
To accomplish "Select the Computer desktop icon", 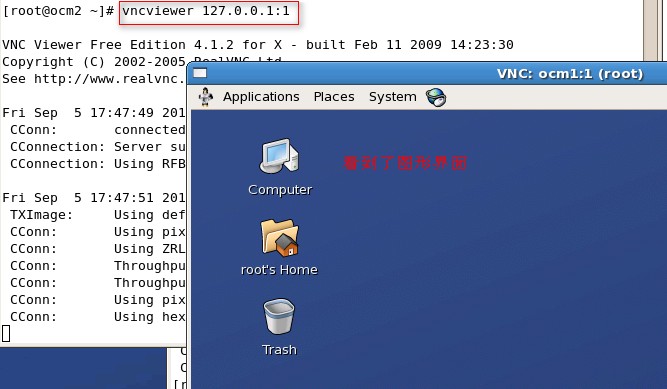I will coord(279,156).
